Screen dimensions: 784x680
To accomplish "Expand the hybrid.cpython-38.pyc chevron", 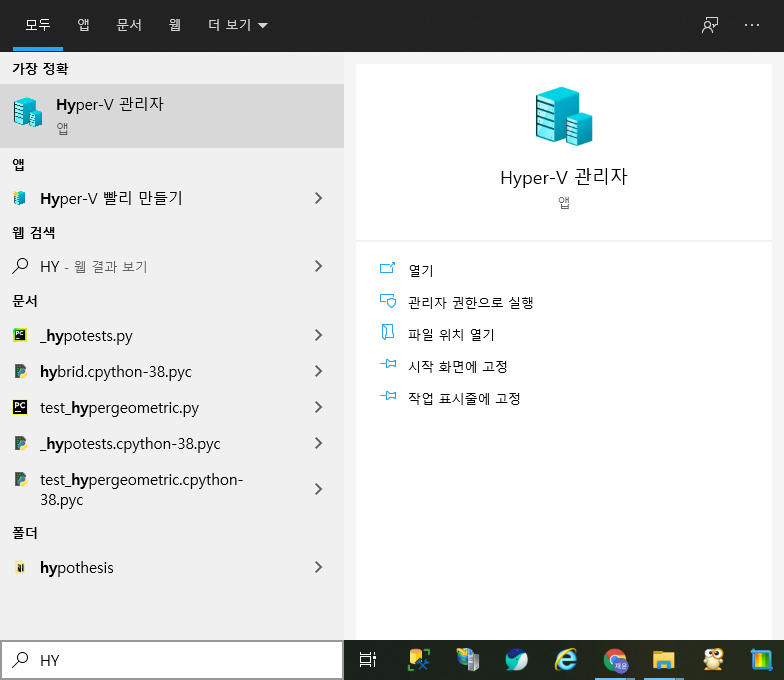I will (318, 371).
